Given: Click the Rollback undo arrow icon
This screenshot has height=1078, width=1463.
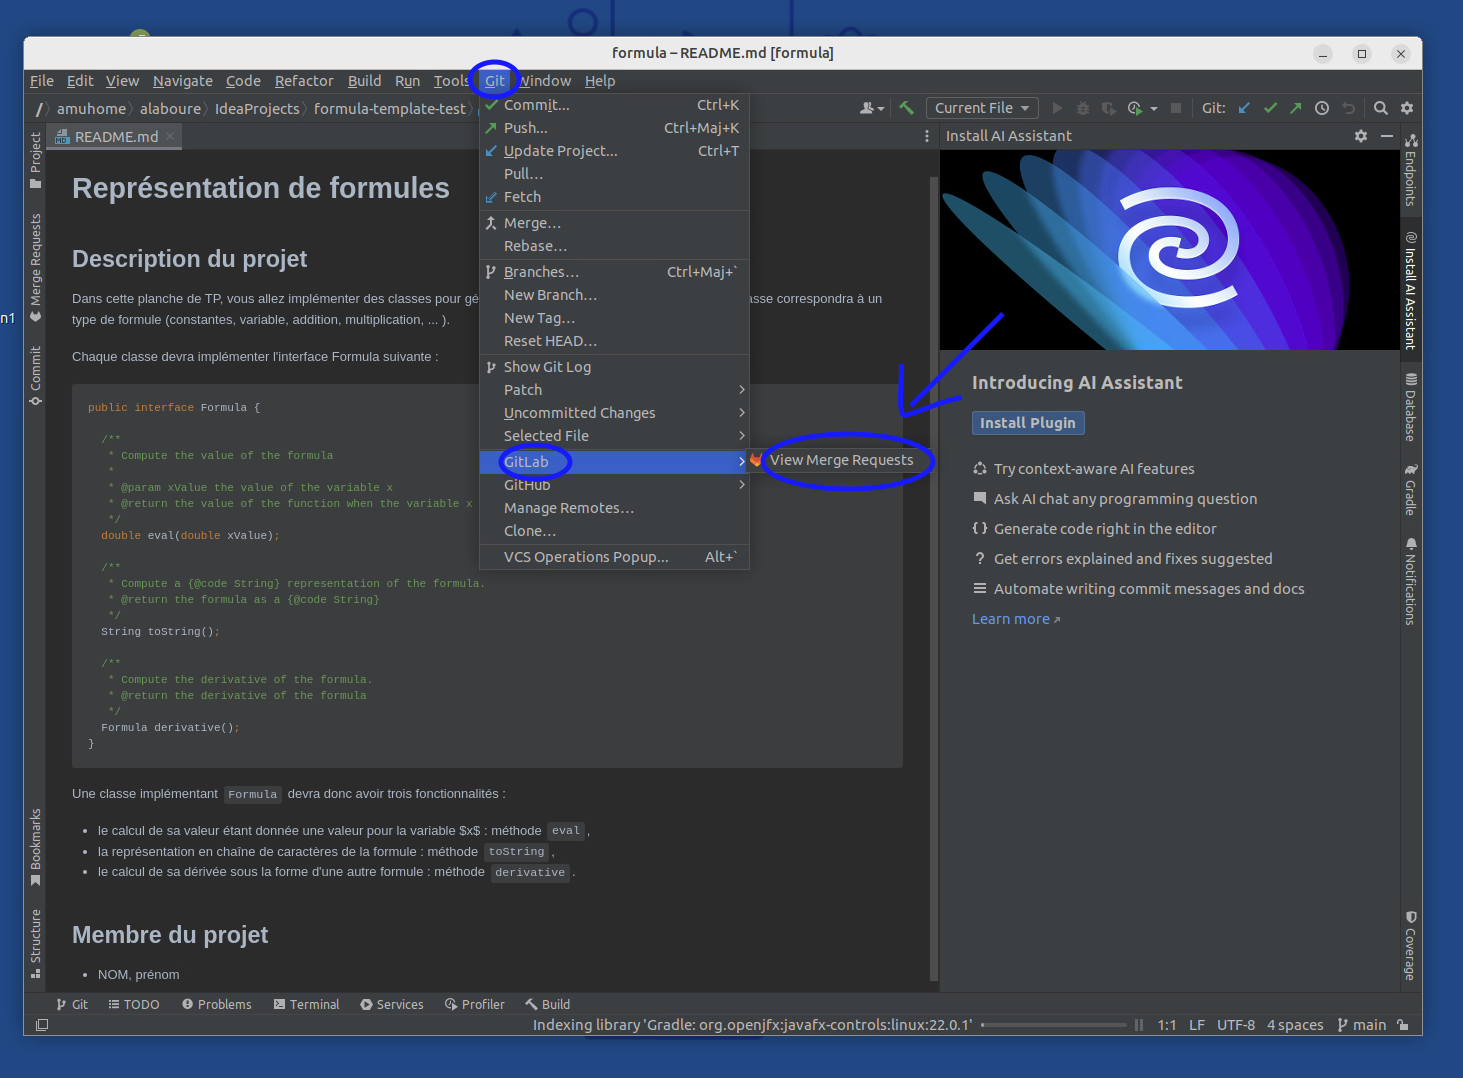Looking at the screenshot, I should pyautogui.click(x=1348, y=108).
